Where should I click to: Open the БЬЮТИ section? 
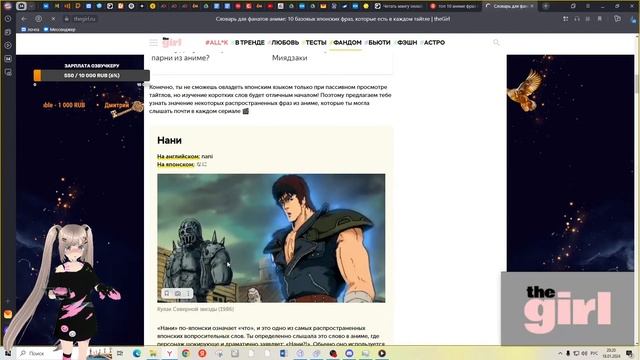(x=379, y=42)
